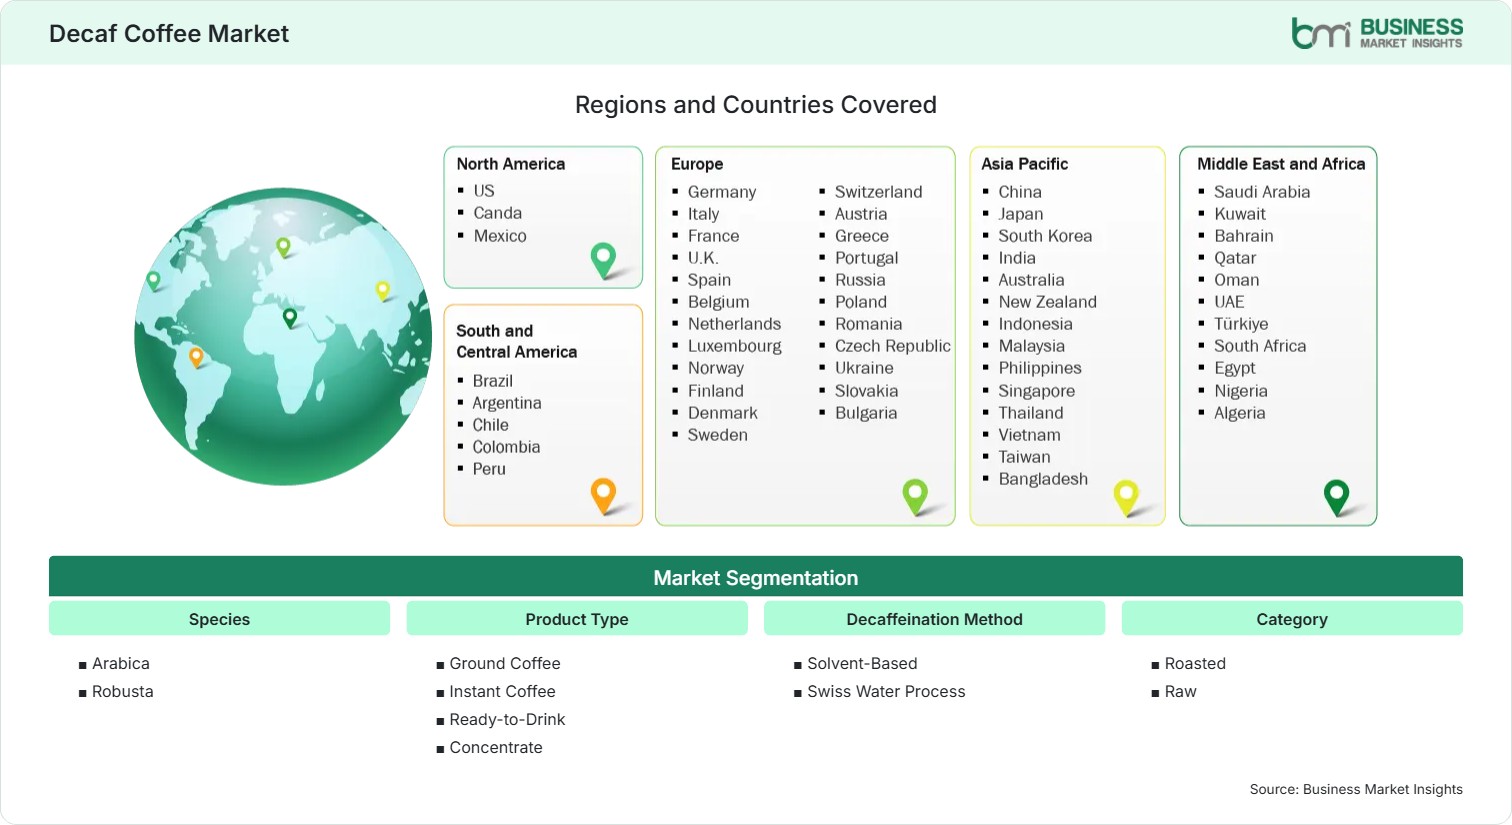Click 'Swiss Water Process' method
The height and width of the screenshot is (825, 1512).
point(886,692)
